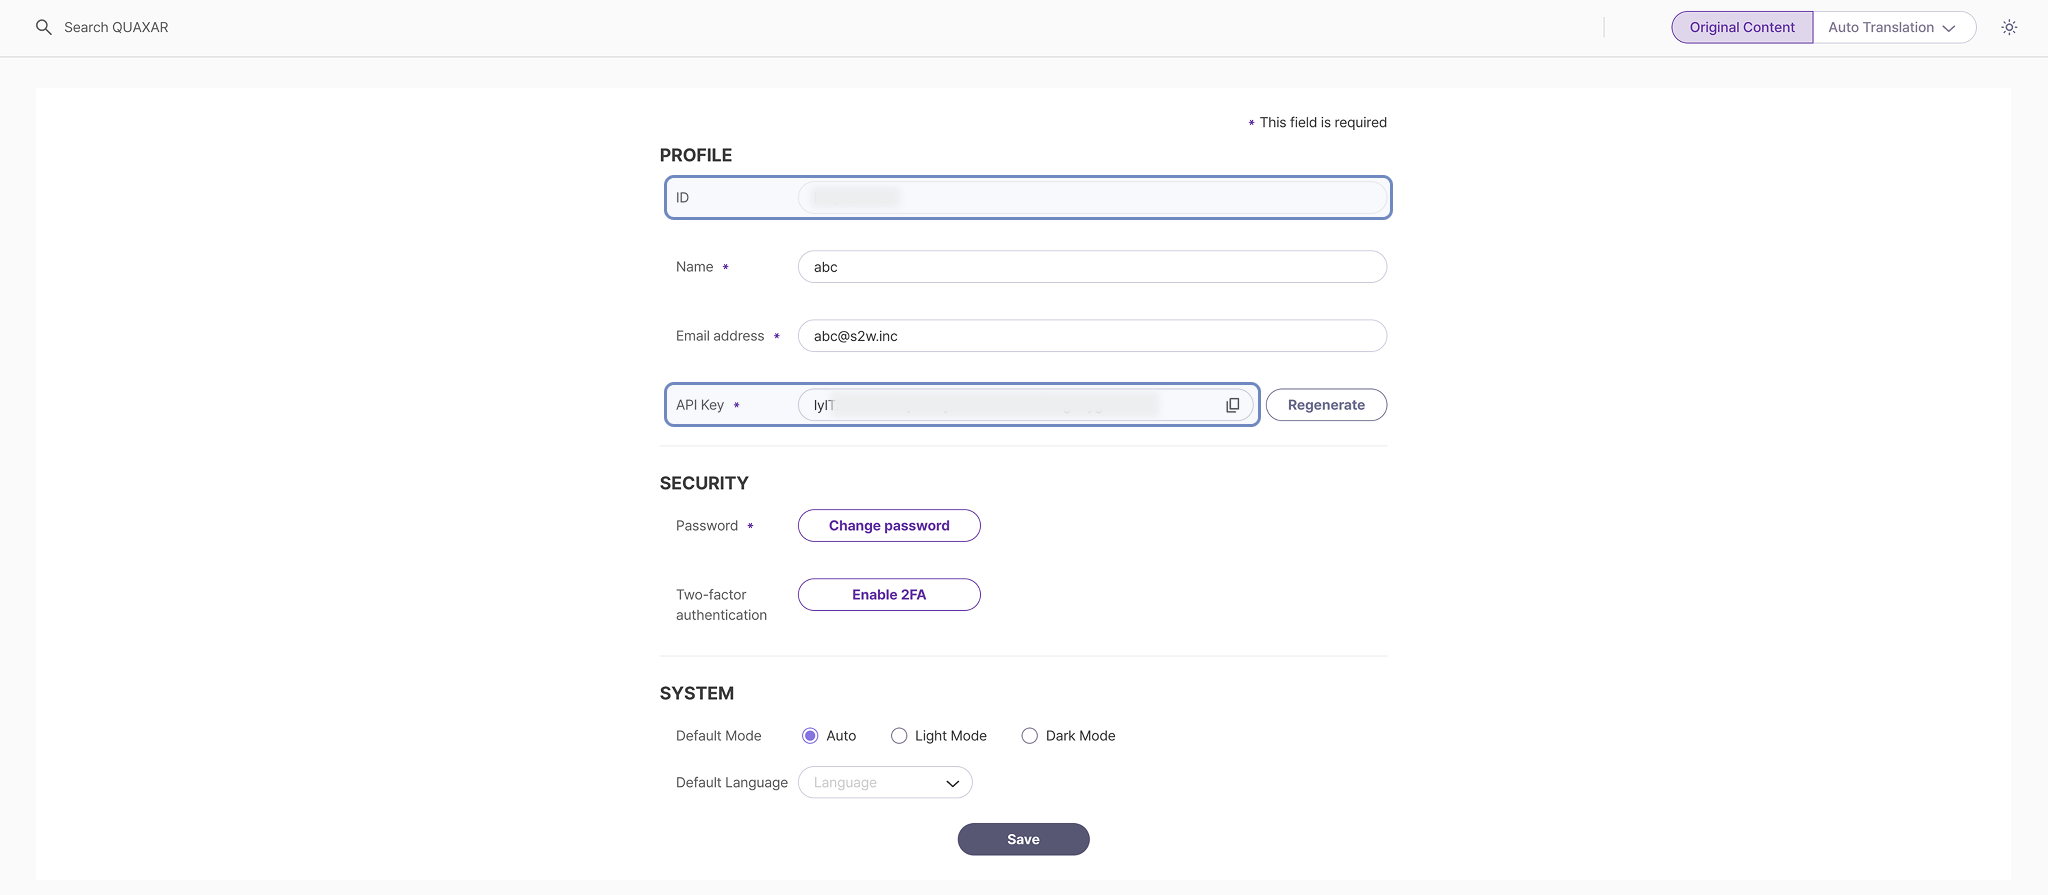Enable 2FA for the account
The image size is (2048, 895).
[x=888, y=595]
